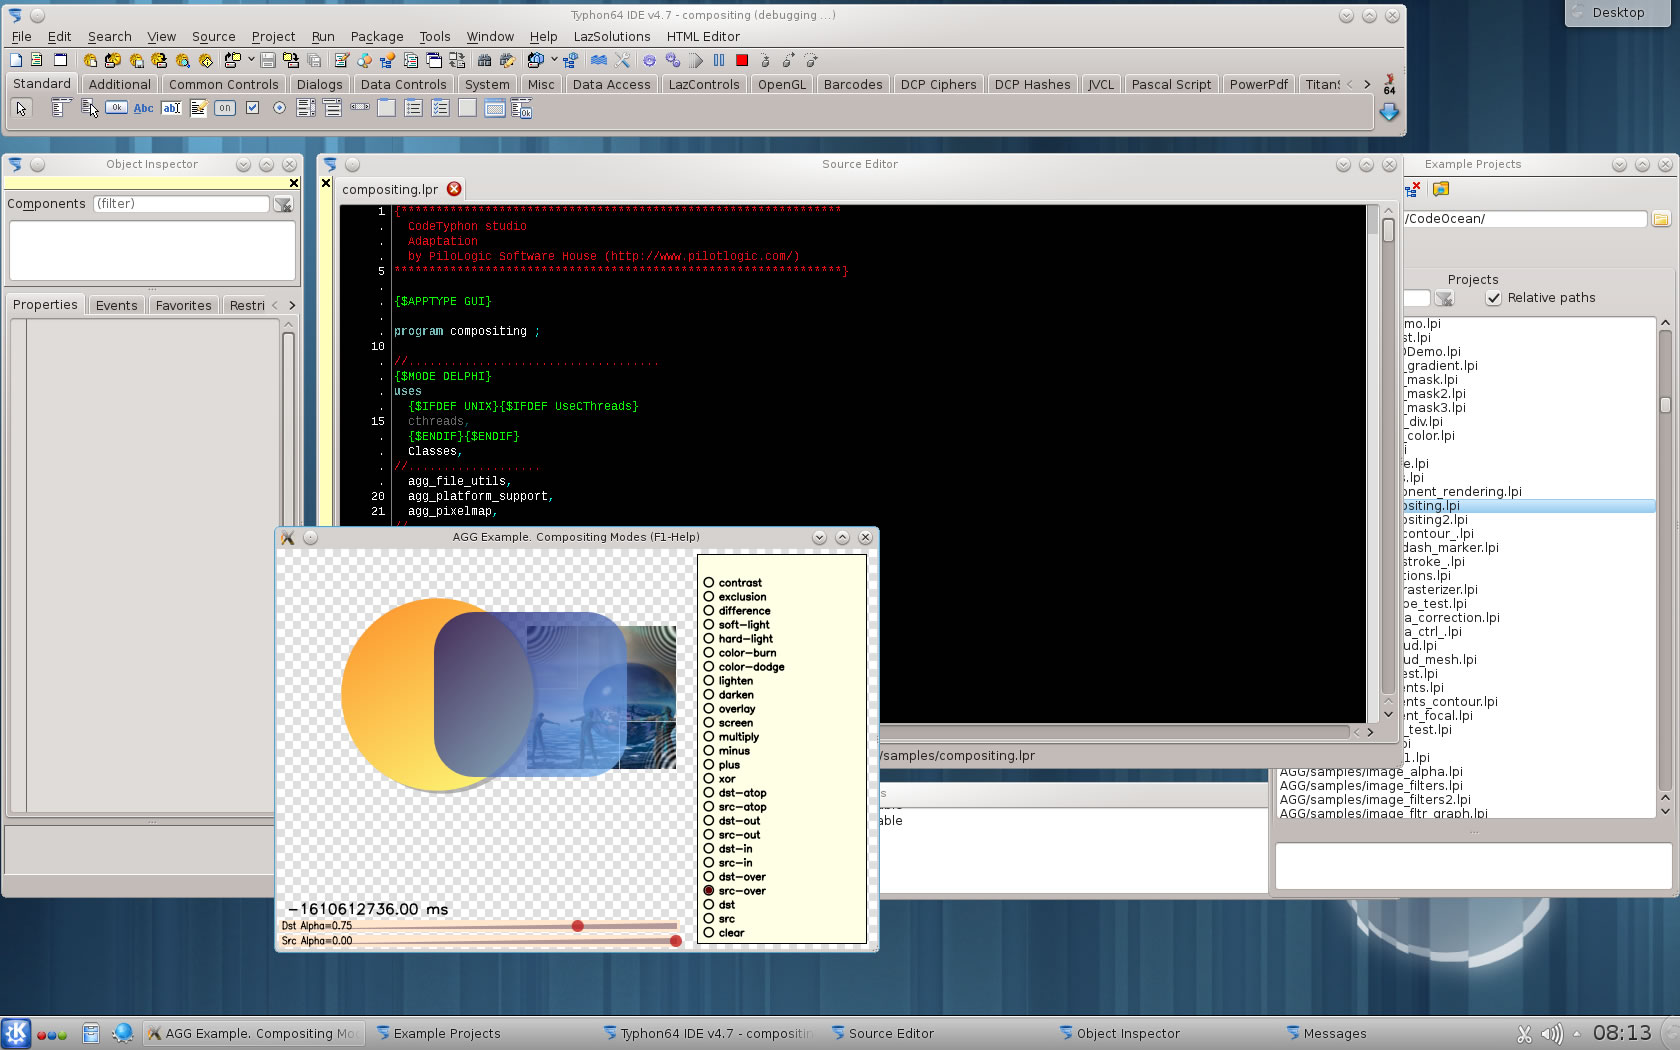Screen dimensions: 1680x1050
Task: Click the wrench tools icon in toolbar
Action: pos(623,60)
